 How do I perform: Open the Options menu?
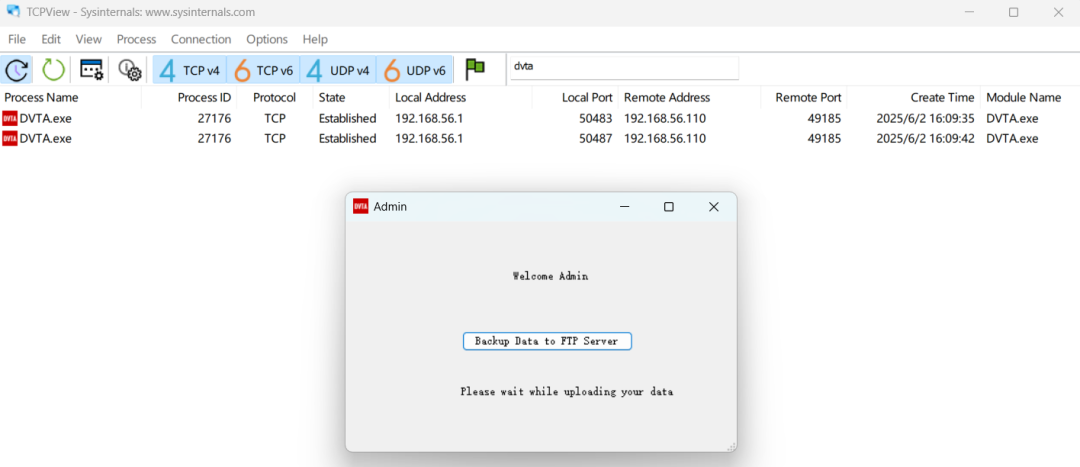(267, 39)
